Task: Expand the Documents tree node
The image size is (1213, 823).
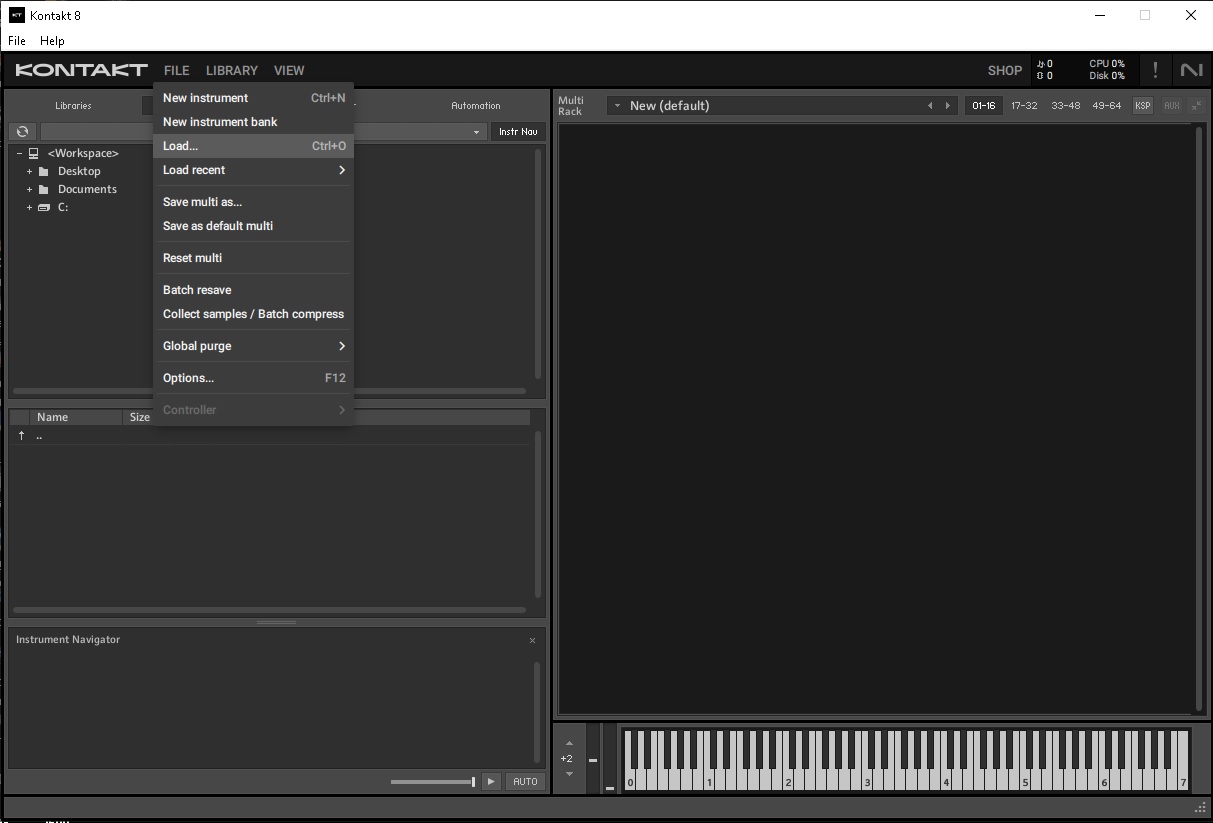Action: (29, 189)
